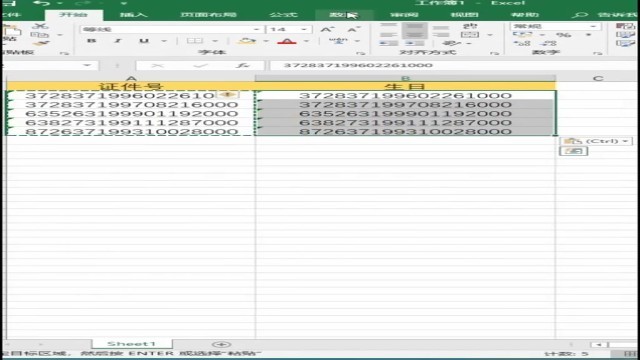Click the percent style icon
Screen dimensions: 640x360
pyautogui.click(x=563, y=35)
